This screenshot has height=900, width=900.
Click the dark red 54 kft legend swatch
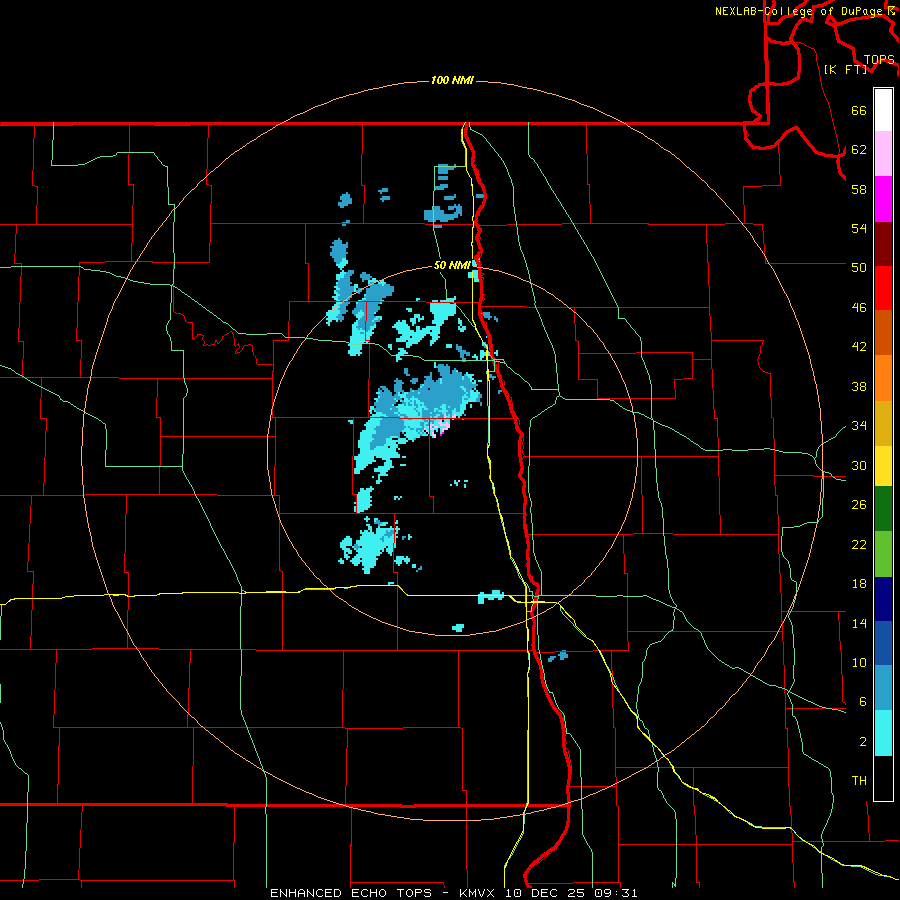click(883, 243)
